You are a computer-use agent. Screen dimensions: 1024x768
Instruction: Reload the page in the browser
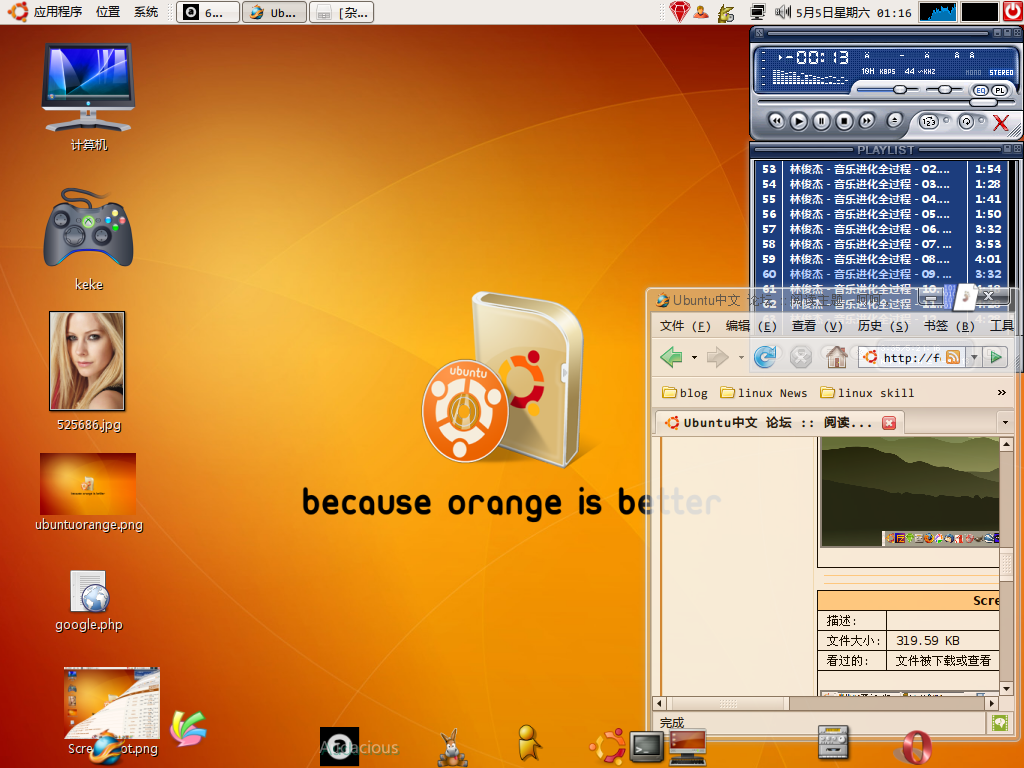(765, 357)
